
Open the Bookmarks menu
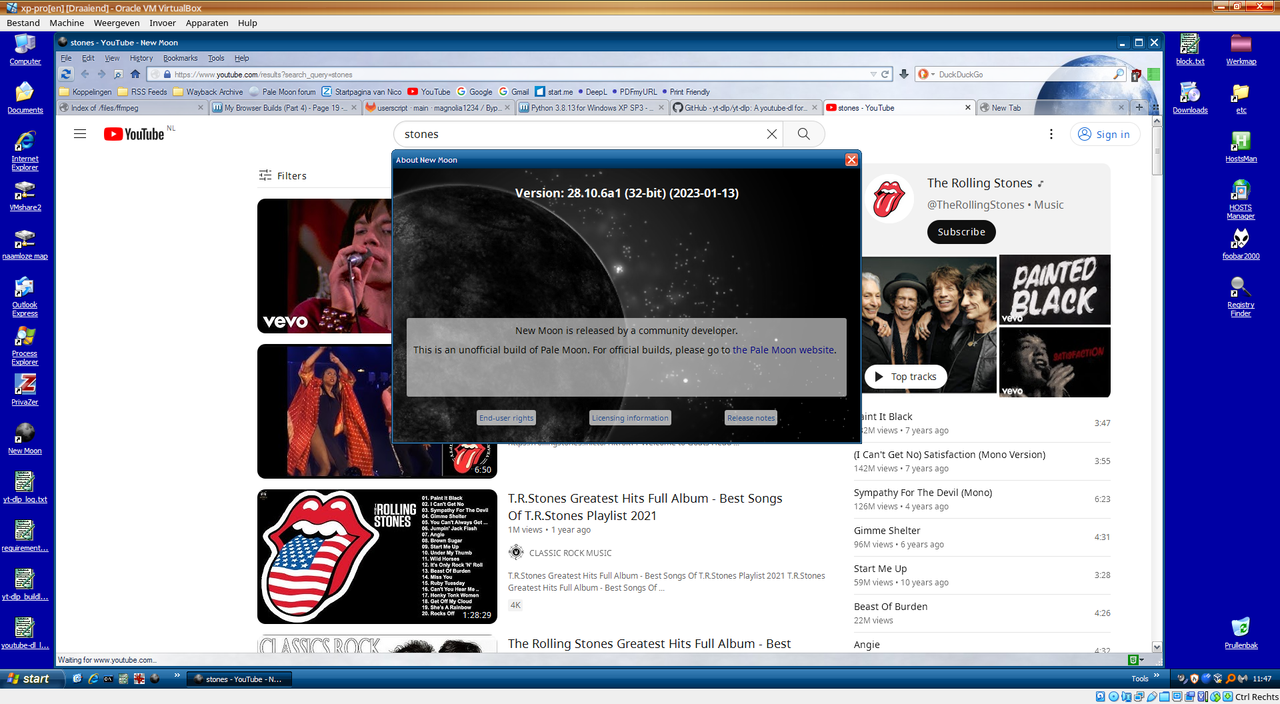pyautogui.click(x=181, y=58)
